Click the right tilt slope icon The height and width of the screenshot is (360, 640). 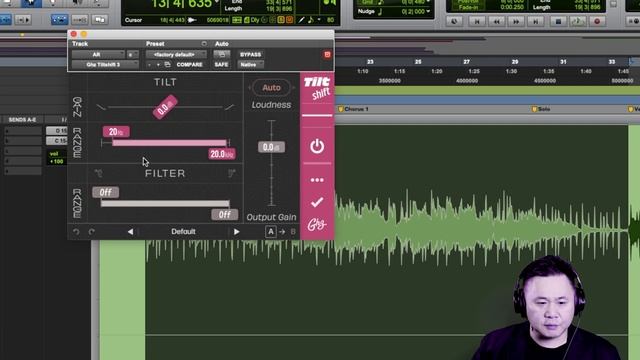pos(230,107)
